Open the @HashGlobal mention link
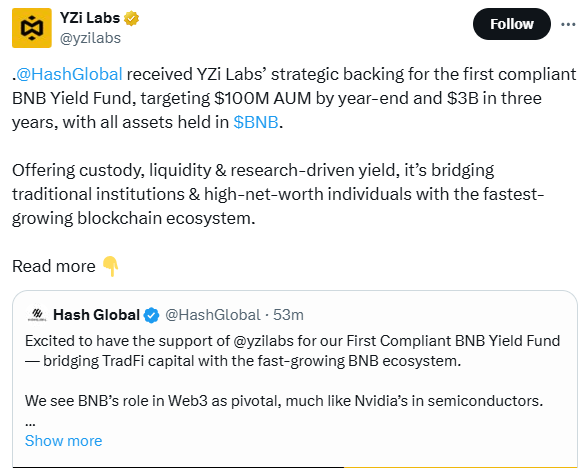Image resolution: width=582 pixels, height=468 pixels. pos(69,74)
